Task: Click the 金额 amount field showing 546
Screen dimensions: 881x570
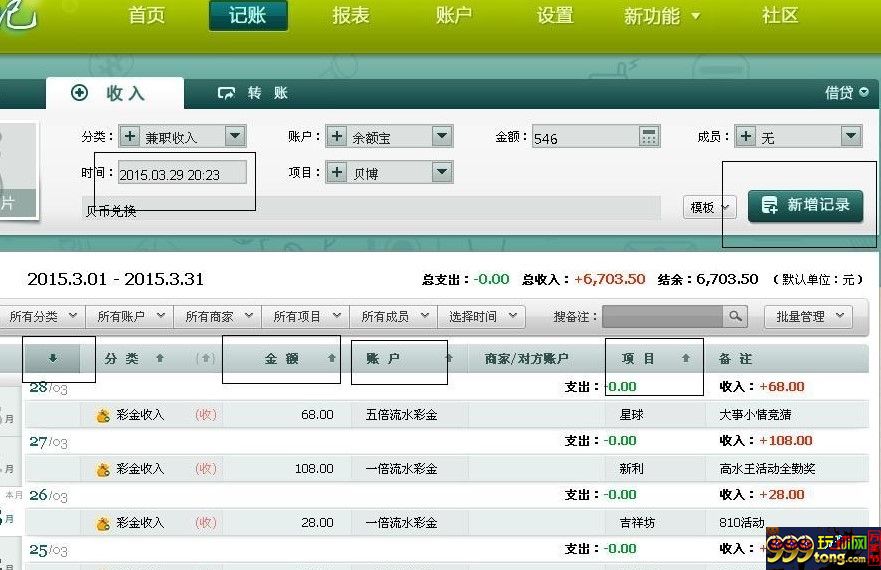Action: (585, 137)
